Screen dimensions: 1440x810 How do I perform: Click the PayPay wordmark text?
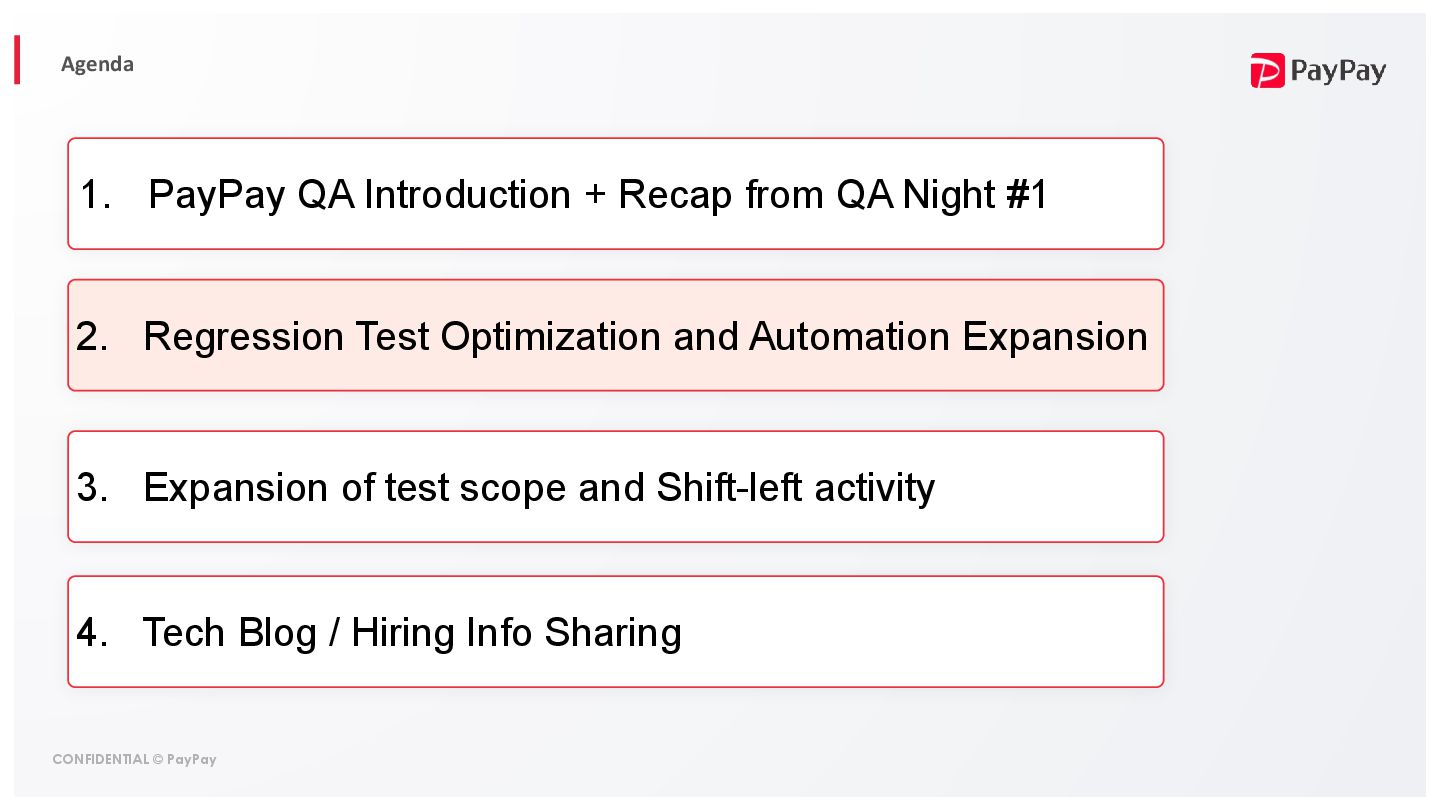coord(1338,71)
